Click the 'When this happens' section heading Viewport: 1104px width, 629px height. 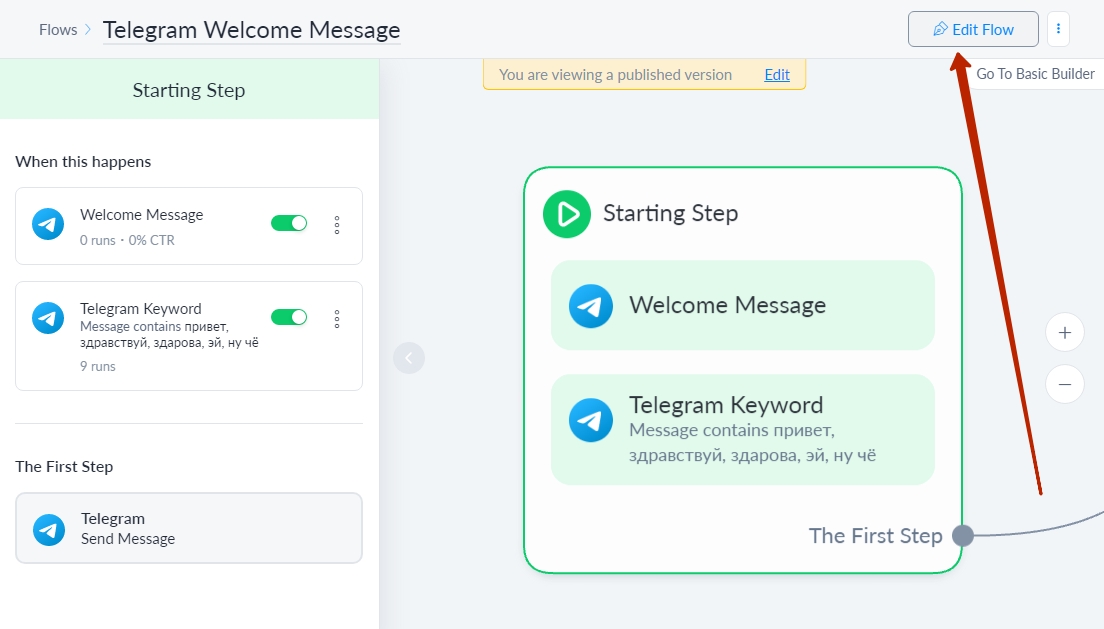tap(83, 161)
